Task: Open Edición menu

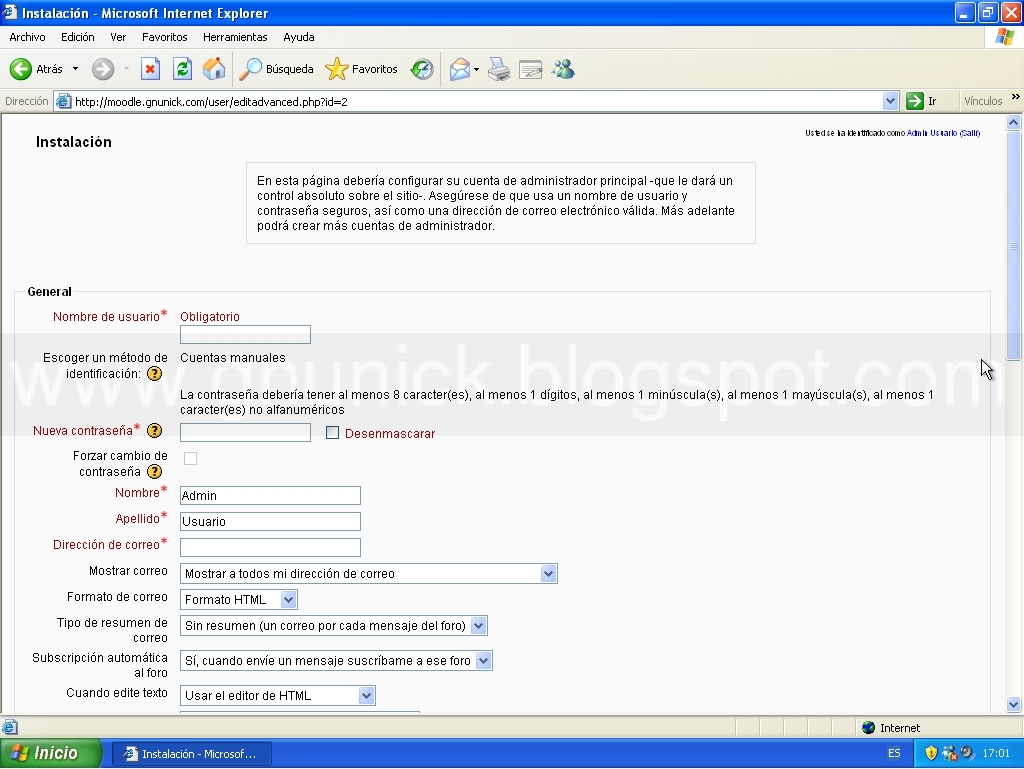Action: coord(78,37)
